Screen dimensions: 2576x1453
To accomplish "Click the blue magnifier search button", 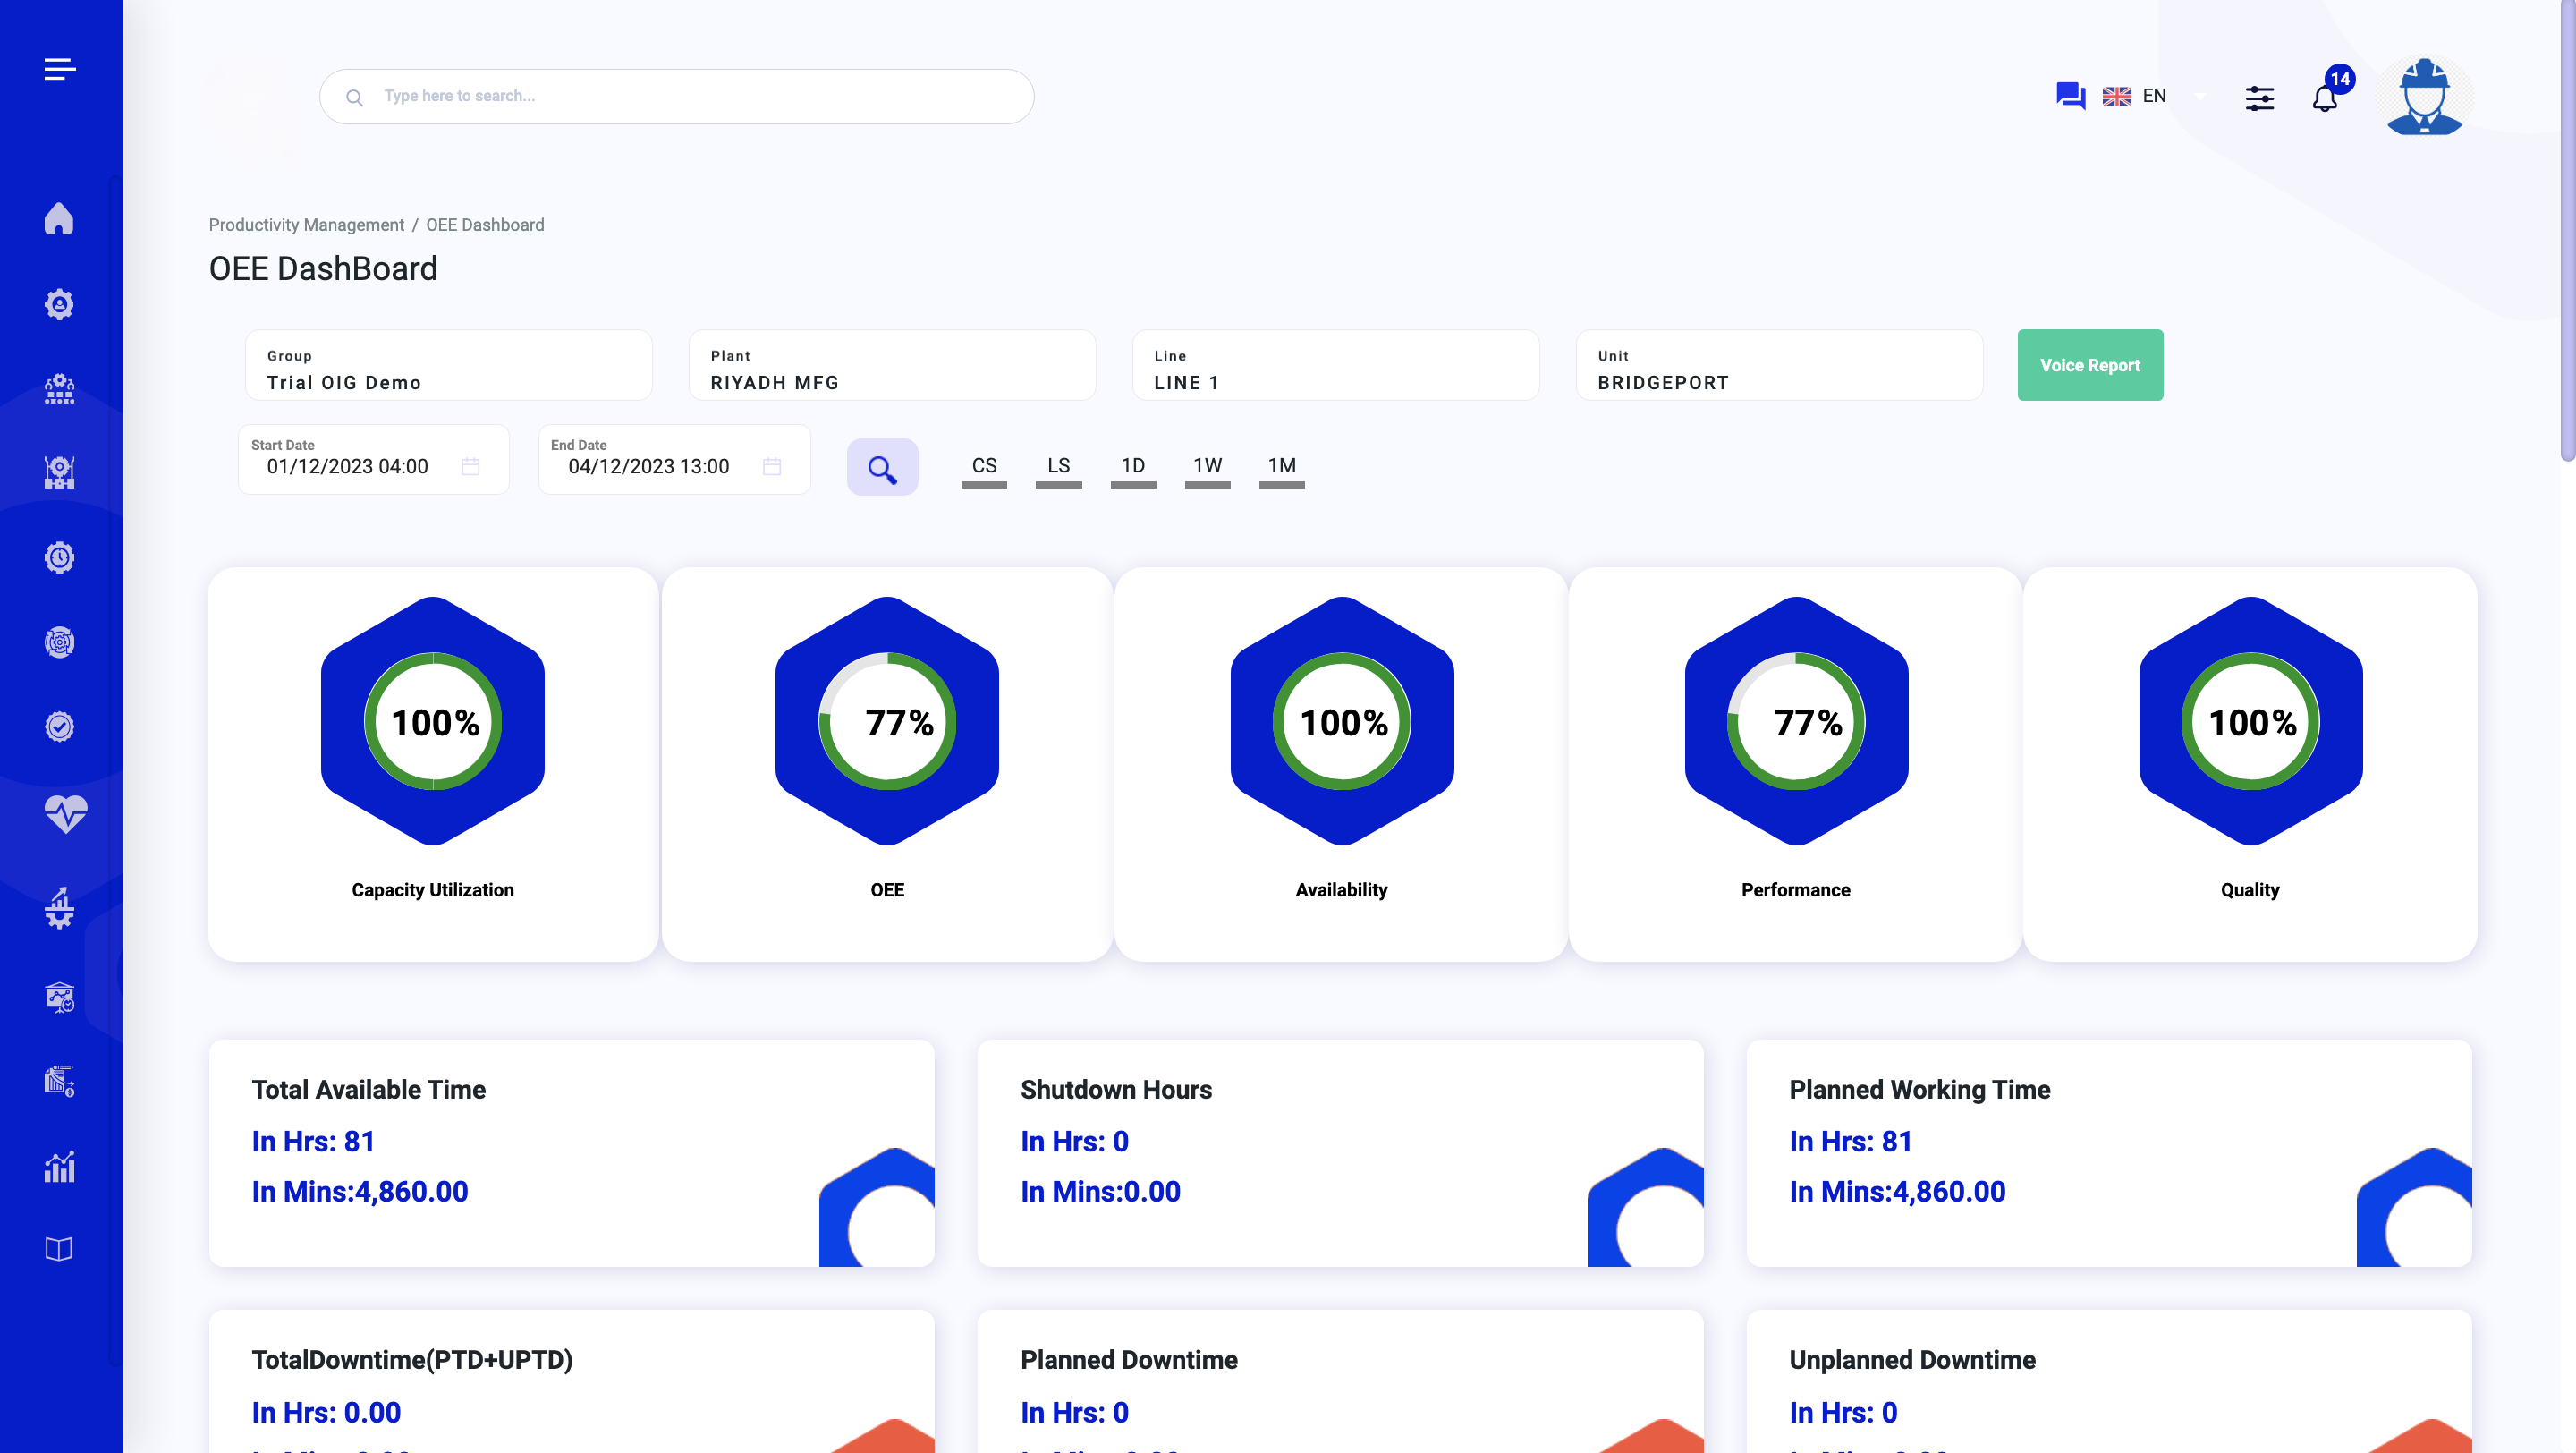I will click(882, 467).
